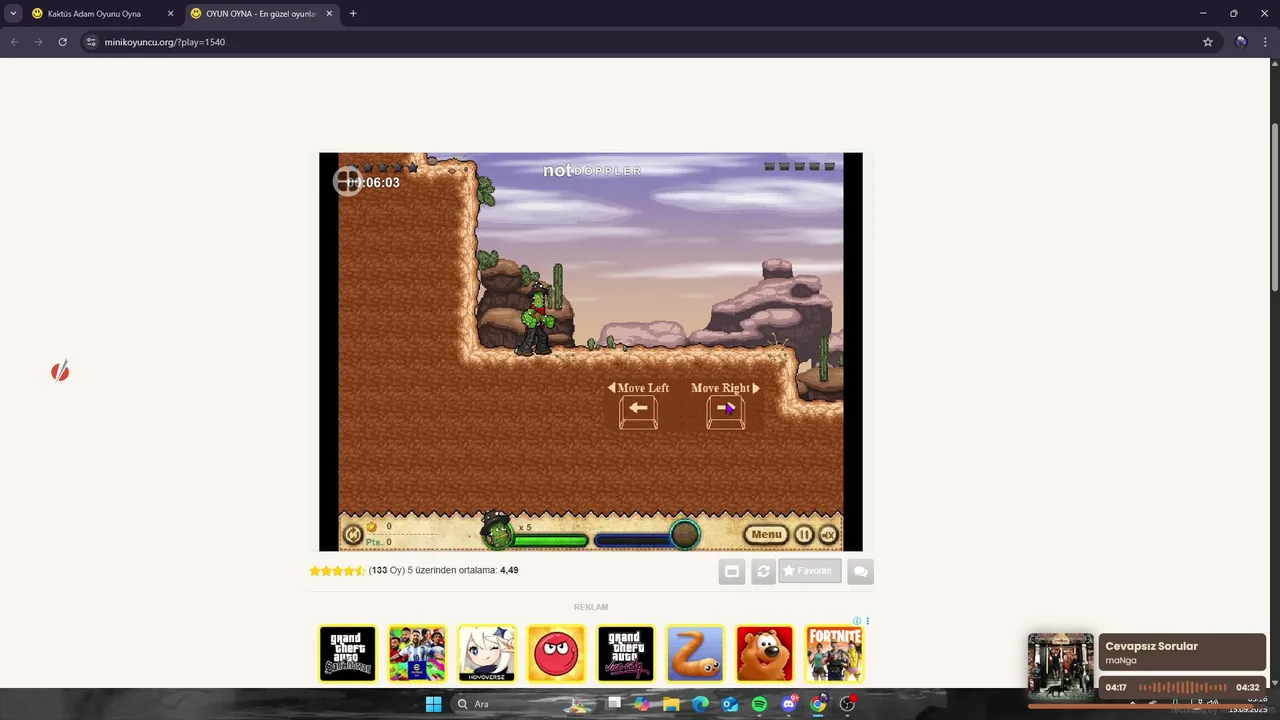
Task: Go back with browser back arrow
Action: [x=14, y=42]
